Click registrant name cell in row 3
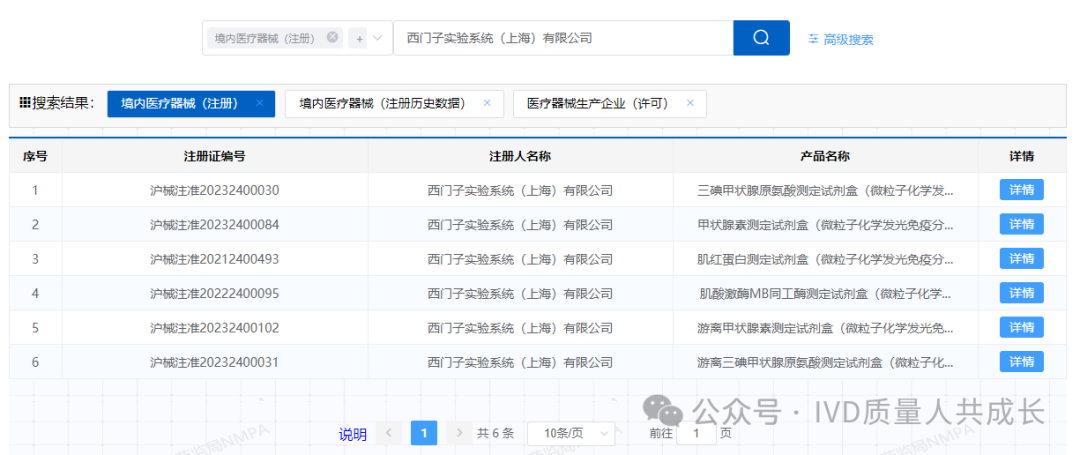The image size is (1080, 455). pyautogui.click(x=519, y=260)
